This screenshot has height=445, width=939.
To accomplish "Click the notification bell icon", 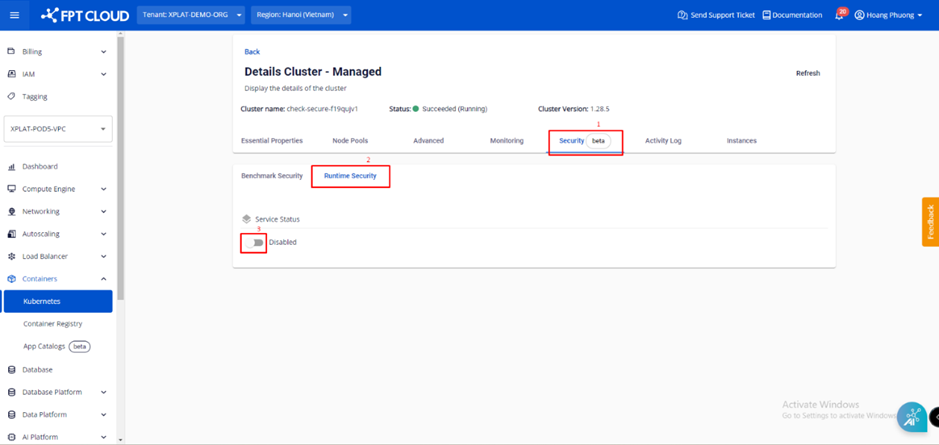I will point(839,15).
